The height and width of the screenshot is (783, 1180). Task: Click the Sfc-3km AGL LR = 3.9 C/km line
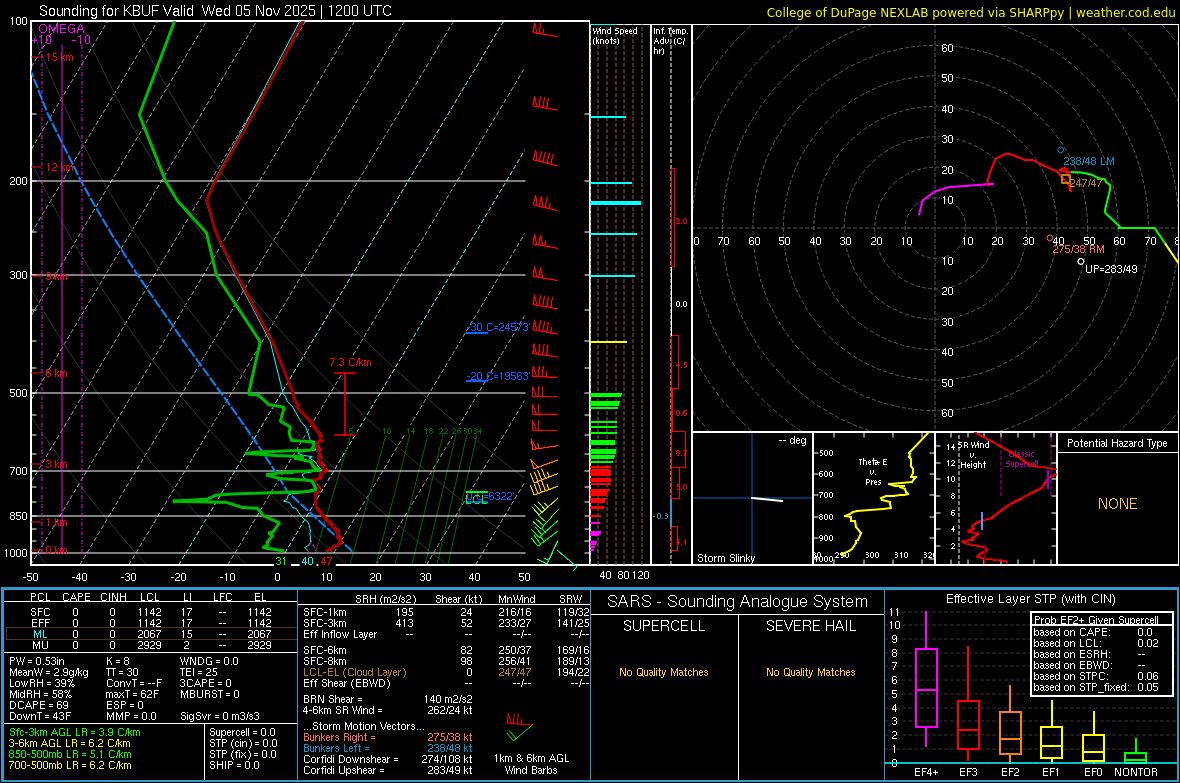[75, 732]
